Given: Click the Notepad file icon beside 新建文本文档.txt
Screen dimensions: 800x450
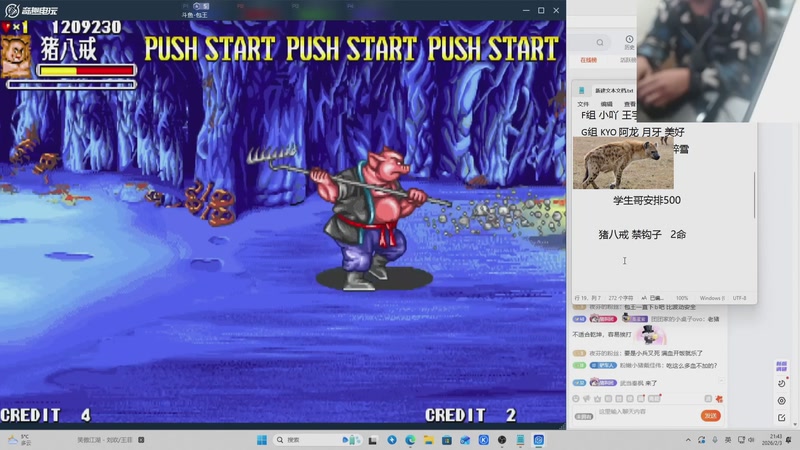Looking at the screenshot, I should click(581, 91).
